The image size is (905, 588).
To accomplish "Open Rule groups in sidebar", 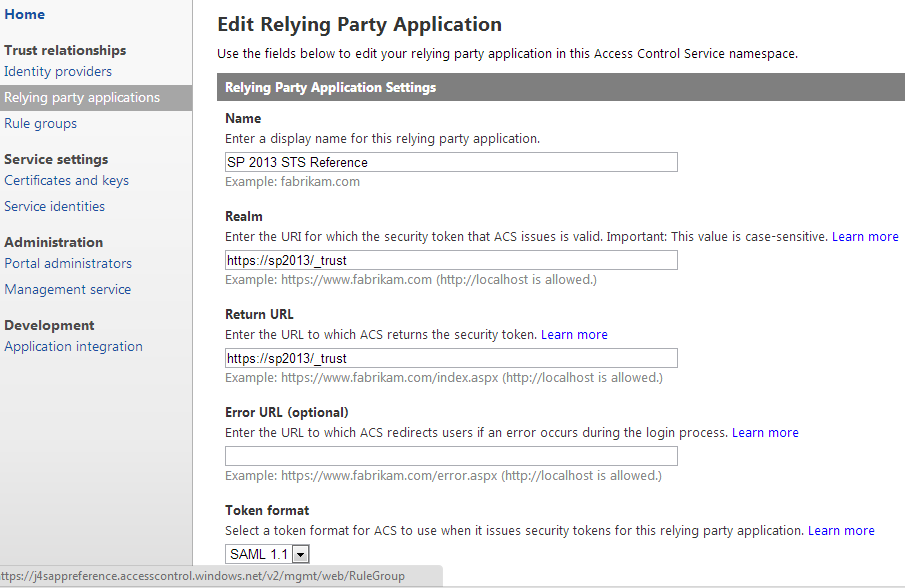I will tap(40, 123).
